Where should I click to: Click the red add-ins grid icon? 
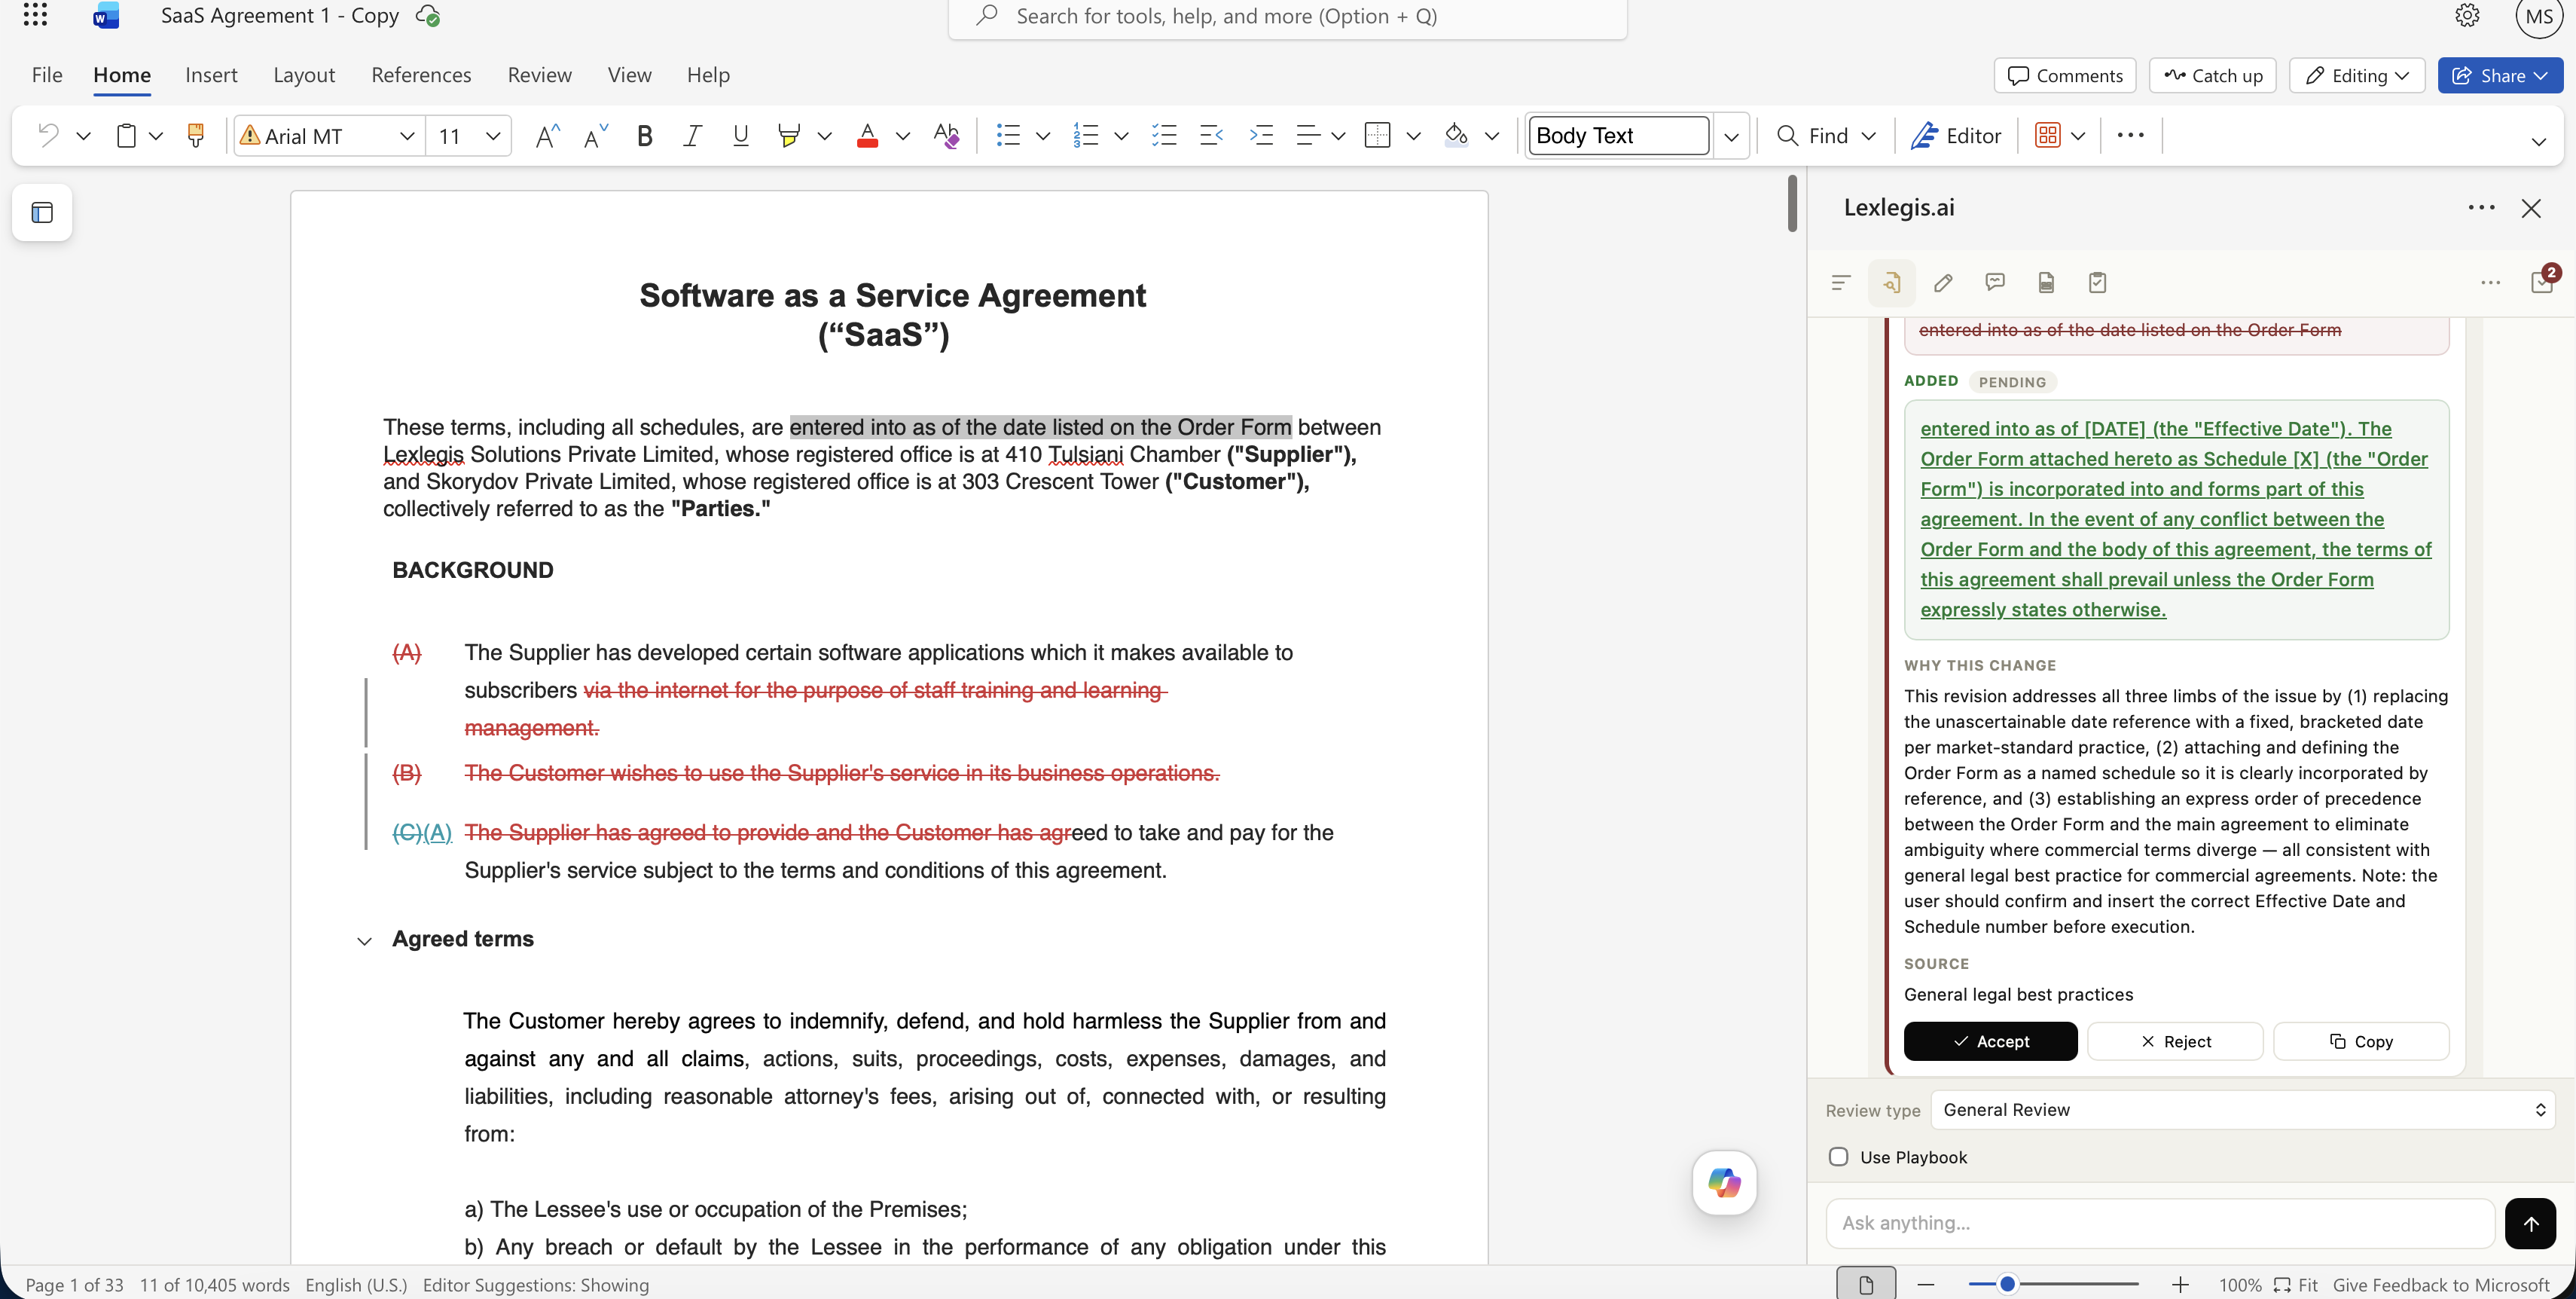coord(2047,135)
